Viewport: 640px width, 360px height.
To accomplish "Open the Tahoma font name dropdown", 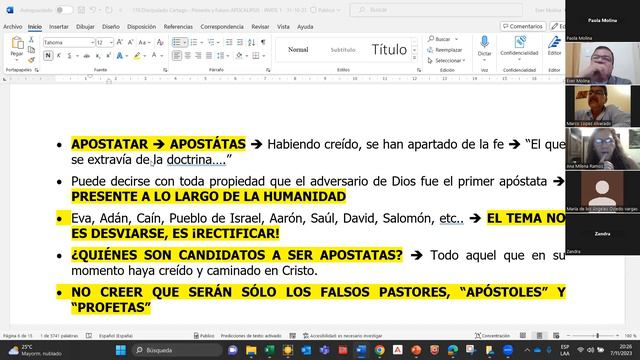I will [92, 42].
